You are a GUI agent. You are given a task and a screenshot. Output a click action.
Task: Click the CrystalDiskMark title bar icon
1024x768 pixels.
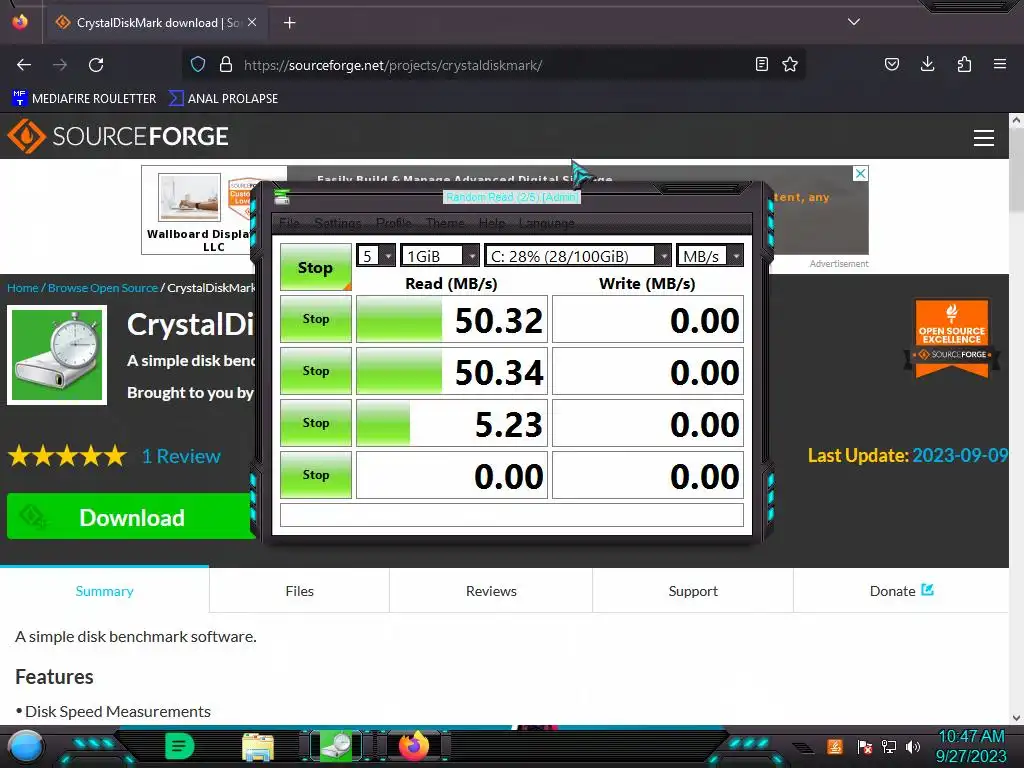tap(282, 196)
